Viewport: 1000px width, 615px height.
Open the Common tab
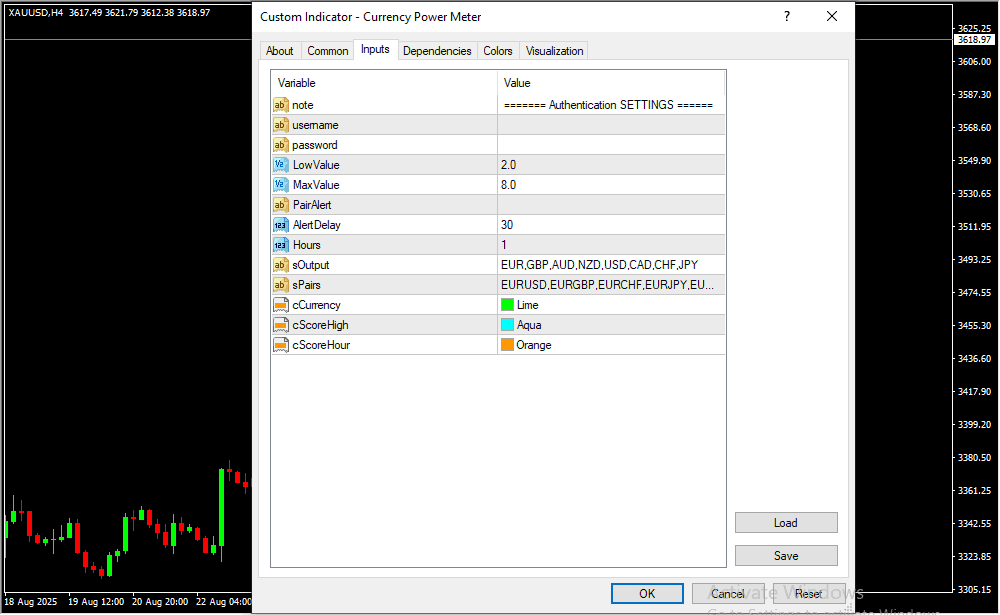pyautogui.click(x=328, y=51)
